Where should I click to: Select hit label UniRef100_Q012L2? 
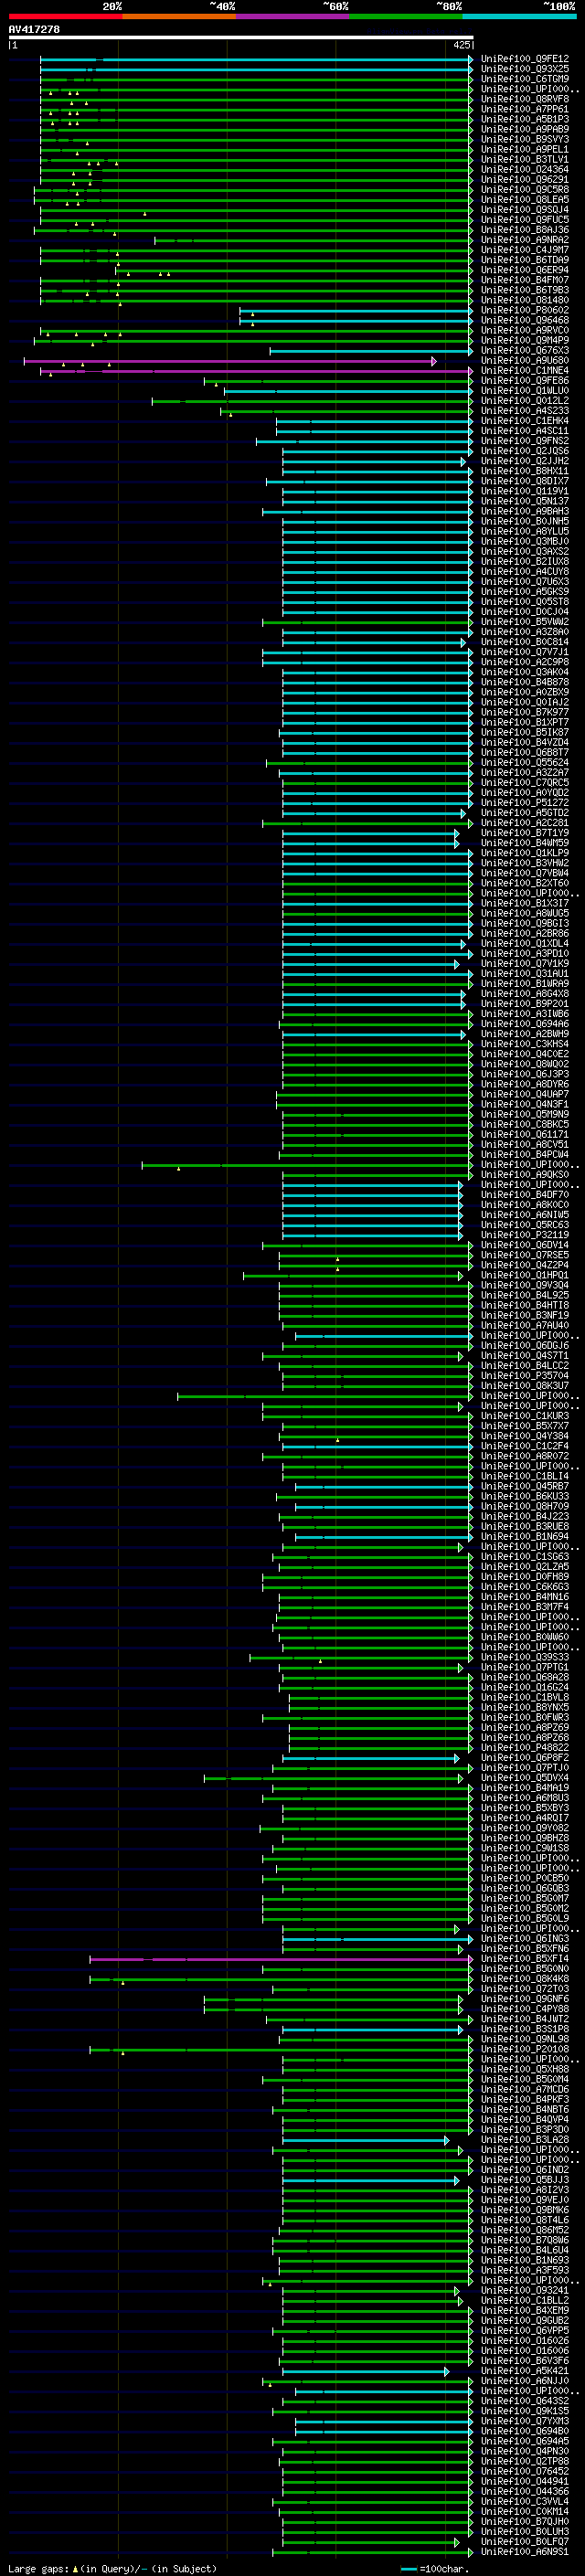(525, 400)
